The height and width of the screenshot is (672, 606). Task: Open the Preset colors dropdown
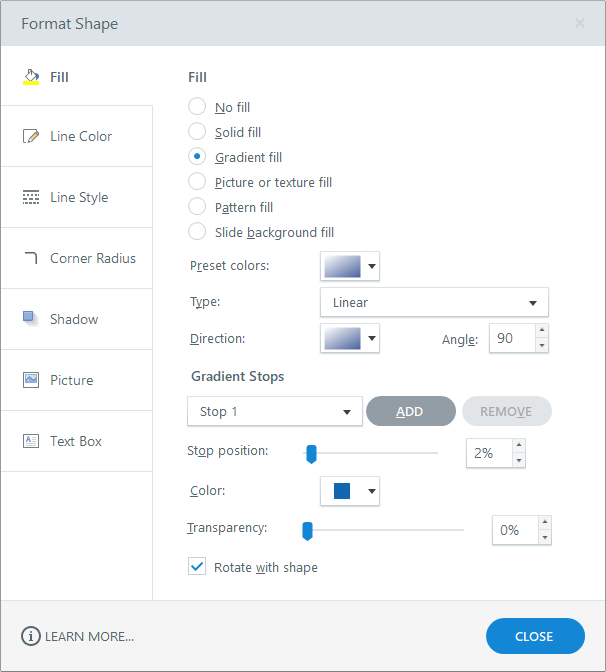point(350,266)
